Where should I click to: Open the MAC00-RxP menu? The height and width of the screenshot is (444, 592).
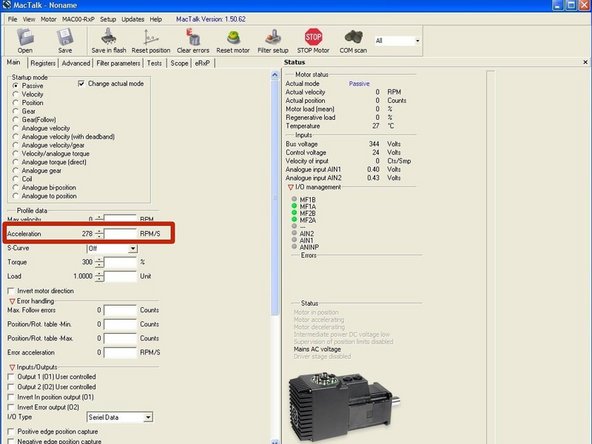point(78,19)
